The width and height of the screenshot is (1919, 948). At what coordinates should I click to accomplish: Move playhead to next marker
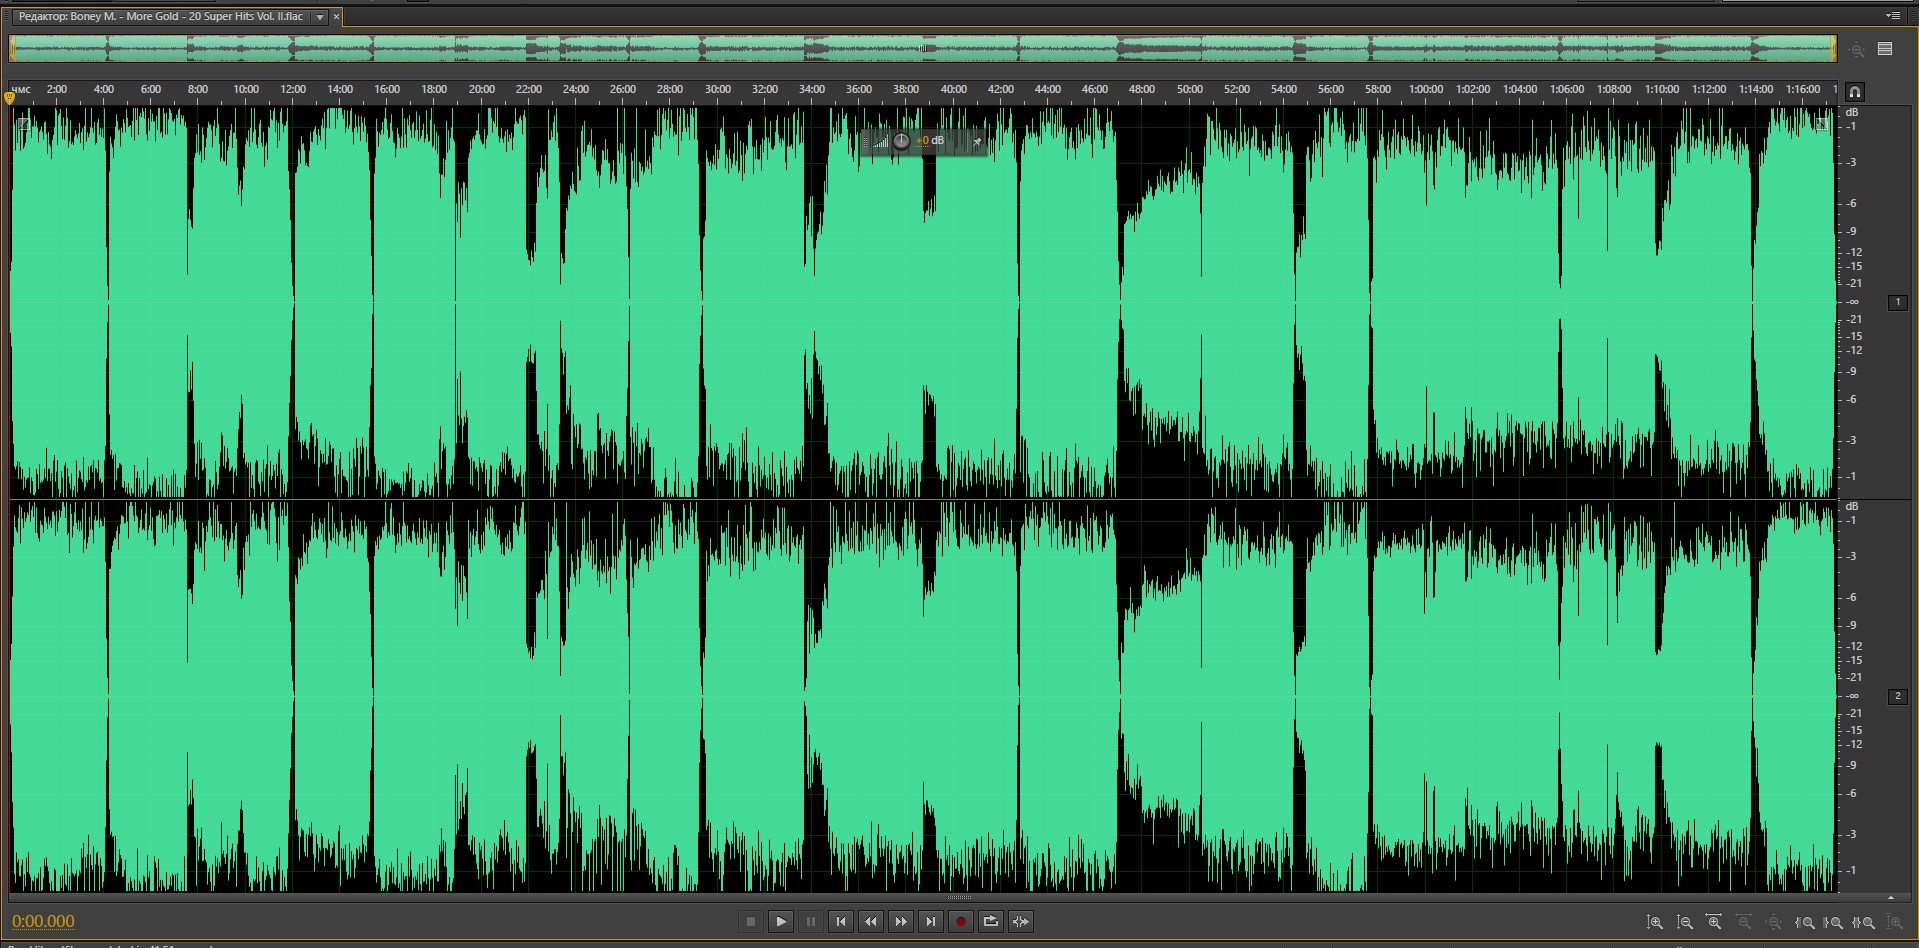coord(931,921)
